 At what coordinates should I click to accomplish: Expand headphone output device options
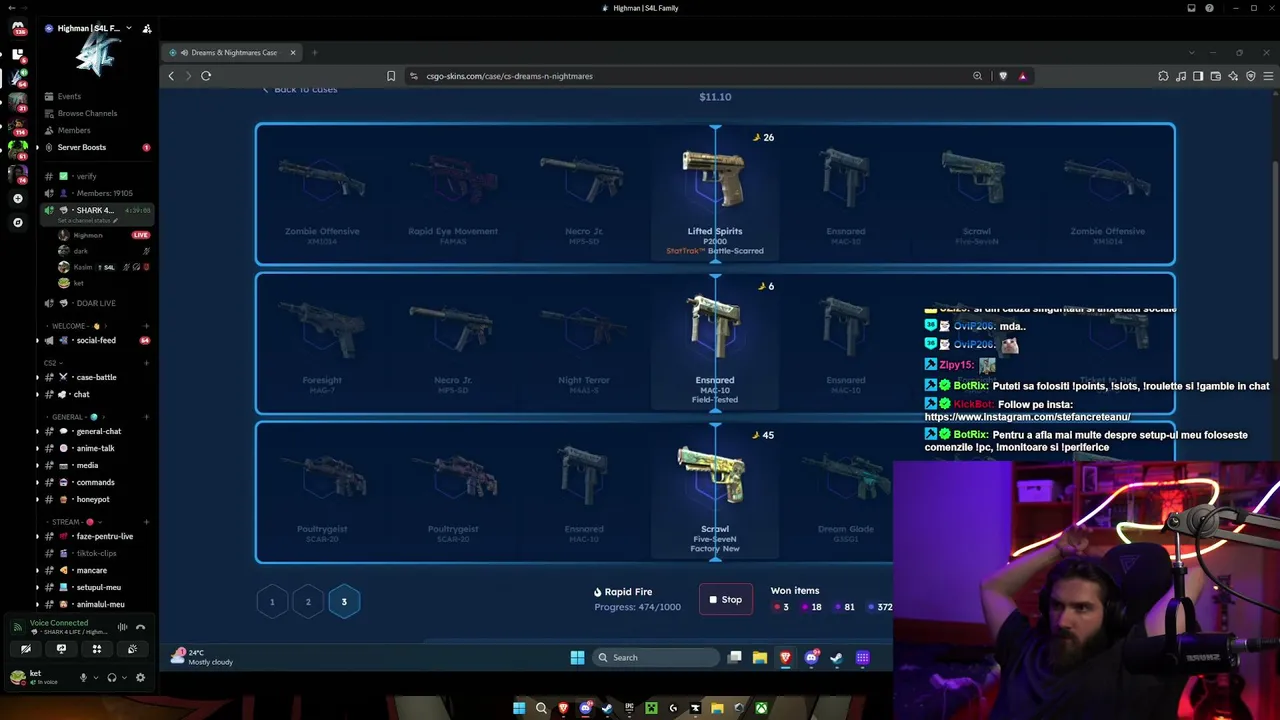pyautogui.click(x=124, y=677)
